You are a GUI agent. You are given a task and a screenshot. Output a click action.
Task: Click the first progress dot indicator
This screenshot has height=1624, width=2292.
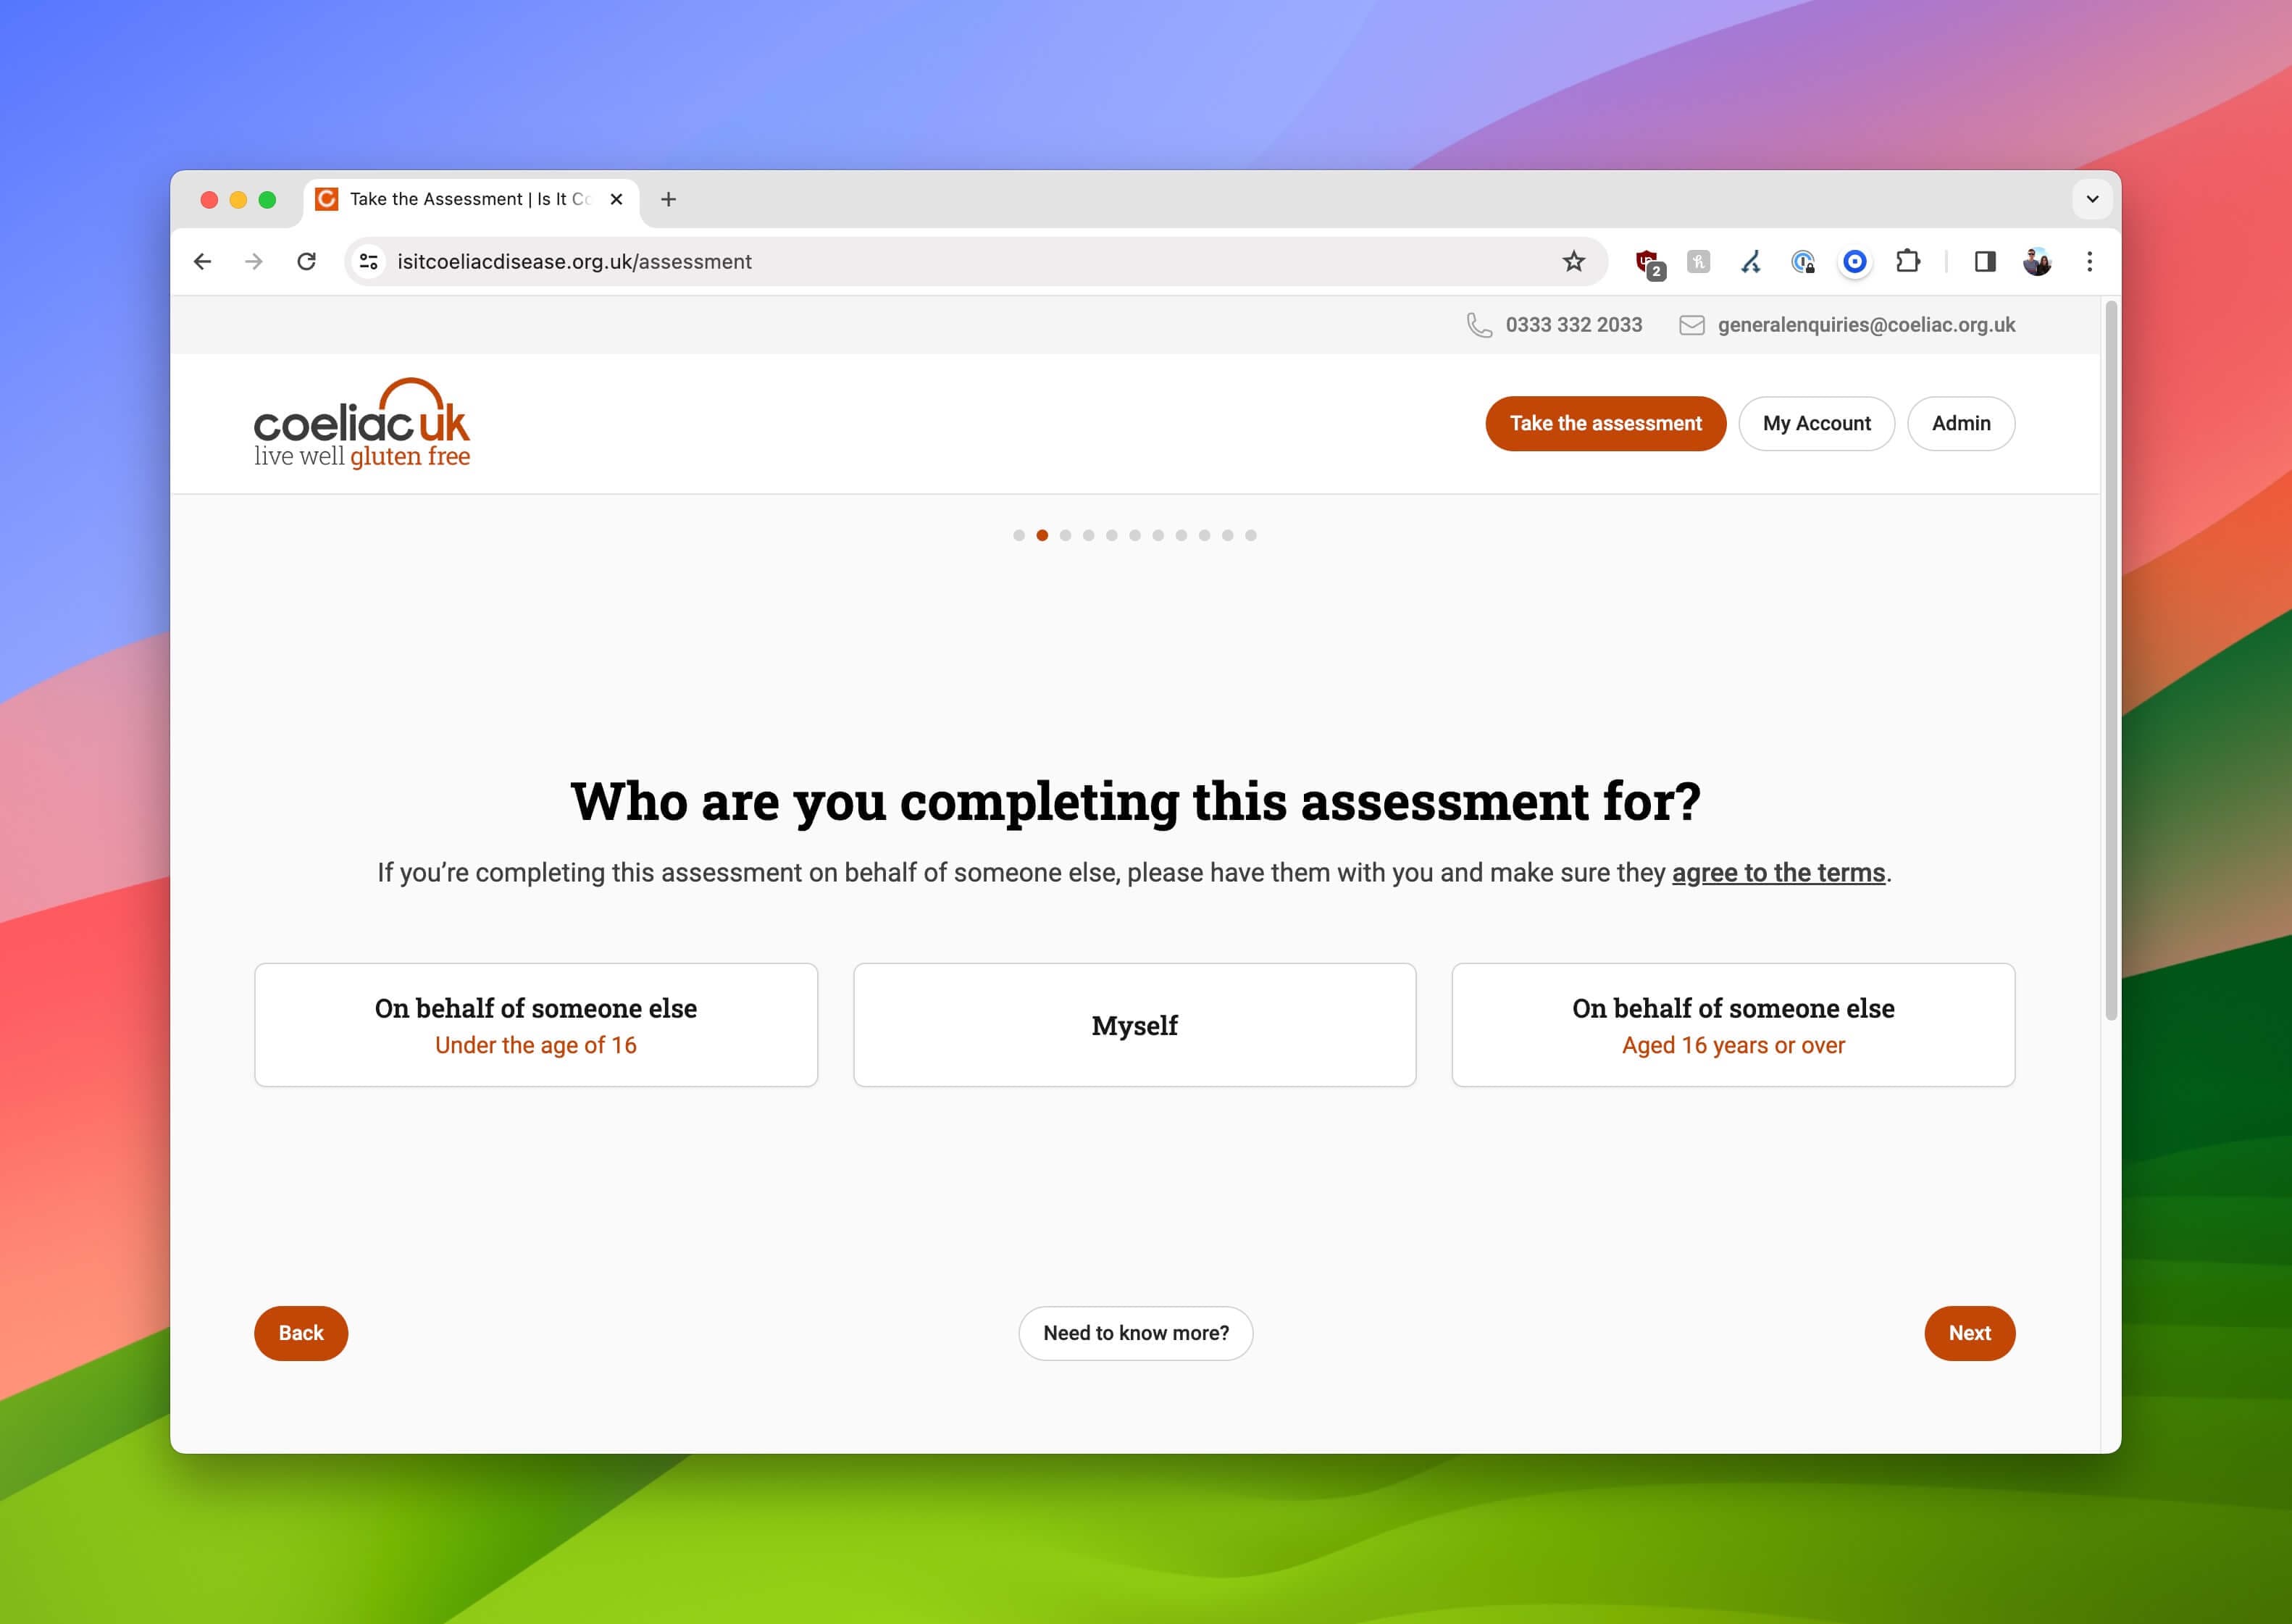(x=1019, y=535)
